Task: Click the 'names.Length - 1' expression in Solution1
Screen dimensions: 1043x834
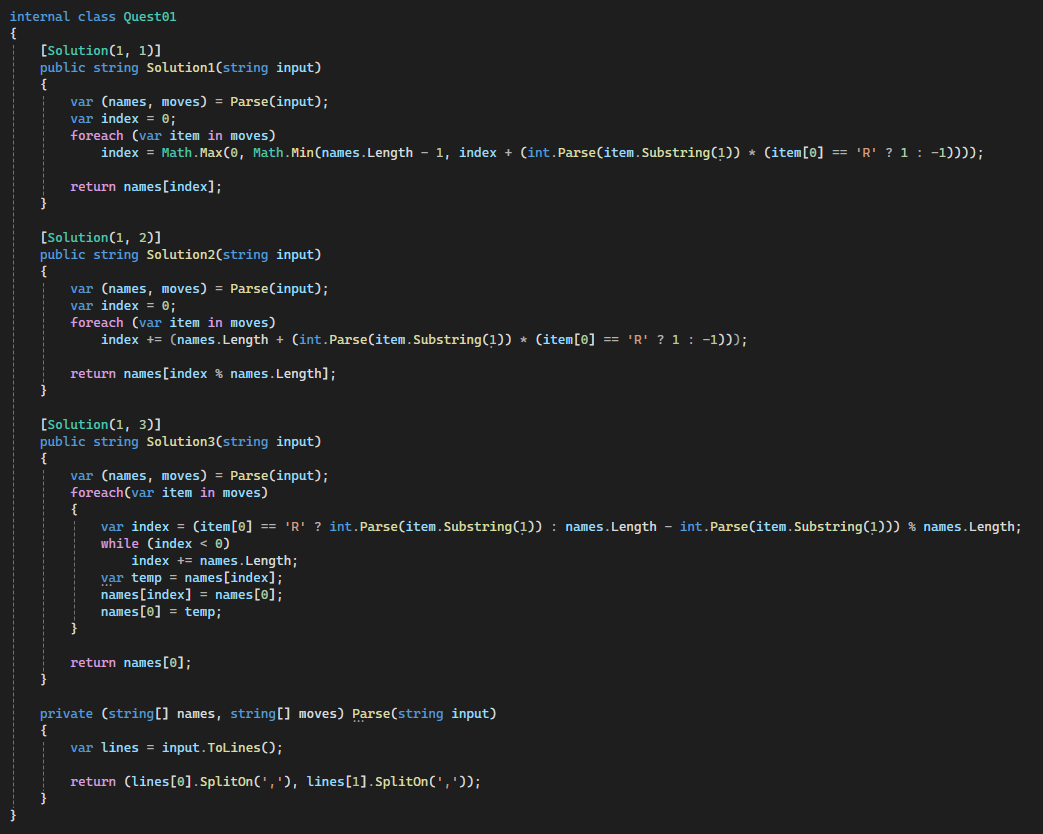Action: pos(382,153)
